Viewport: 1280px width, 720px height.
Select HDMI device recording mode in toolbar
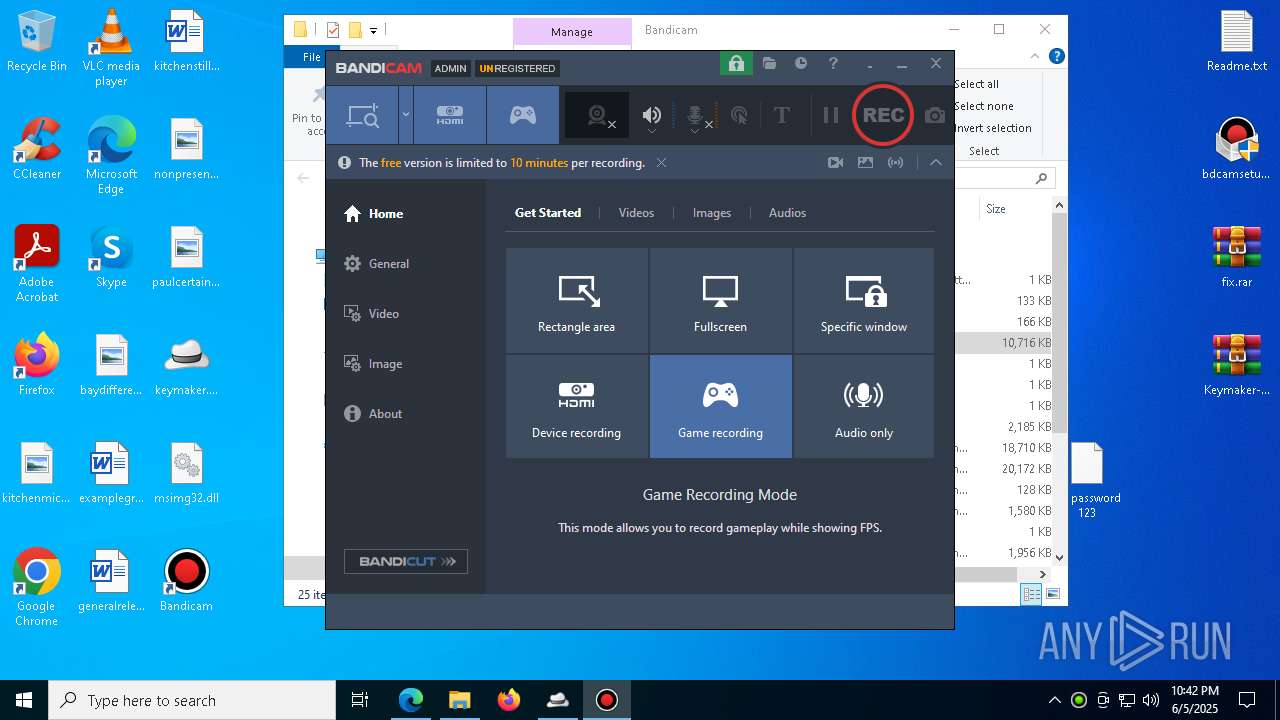coord(450,115)
